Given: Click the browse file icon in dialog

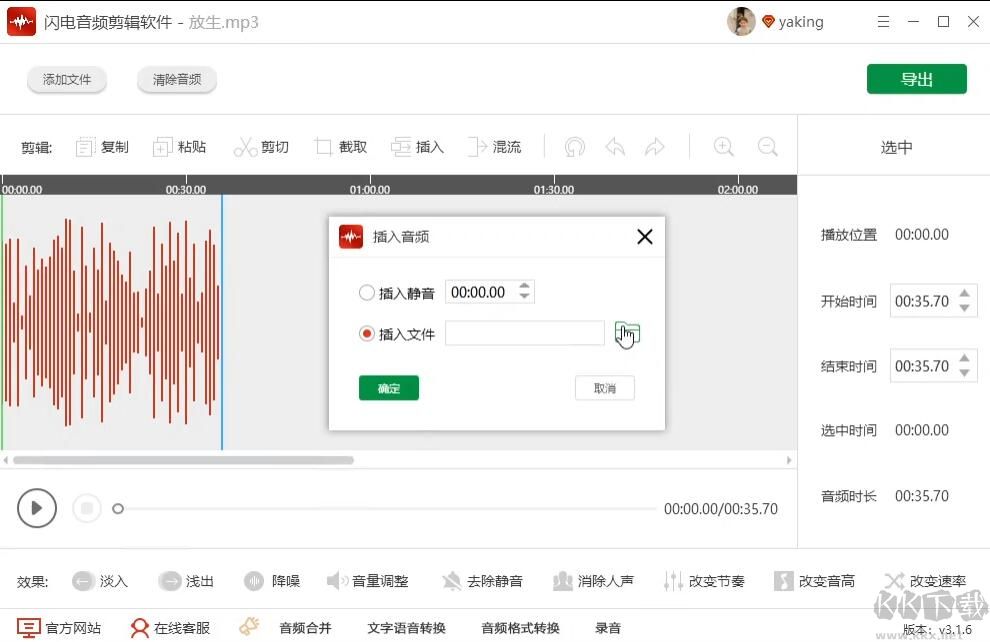Looking at the screenshot, I should [627, 330].
